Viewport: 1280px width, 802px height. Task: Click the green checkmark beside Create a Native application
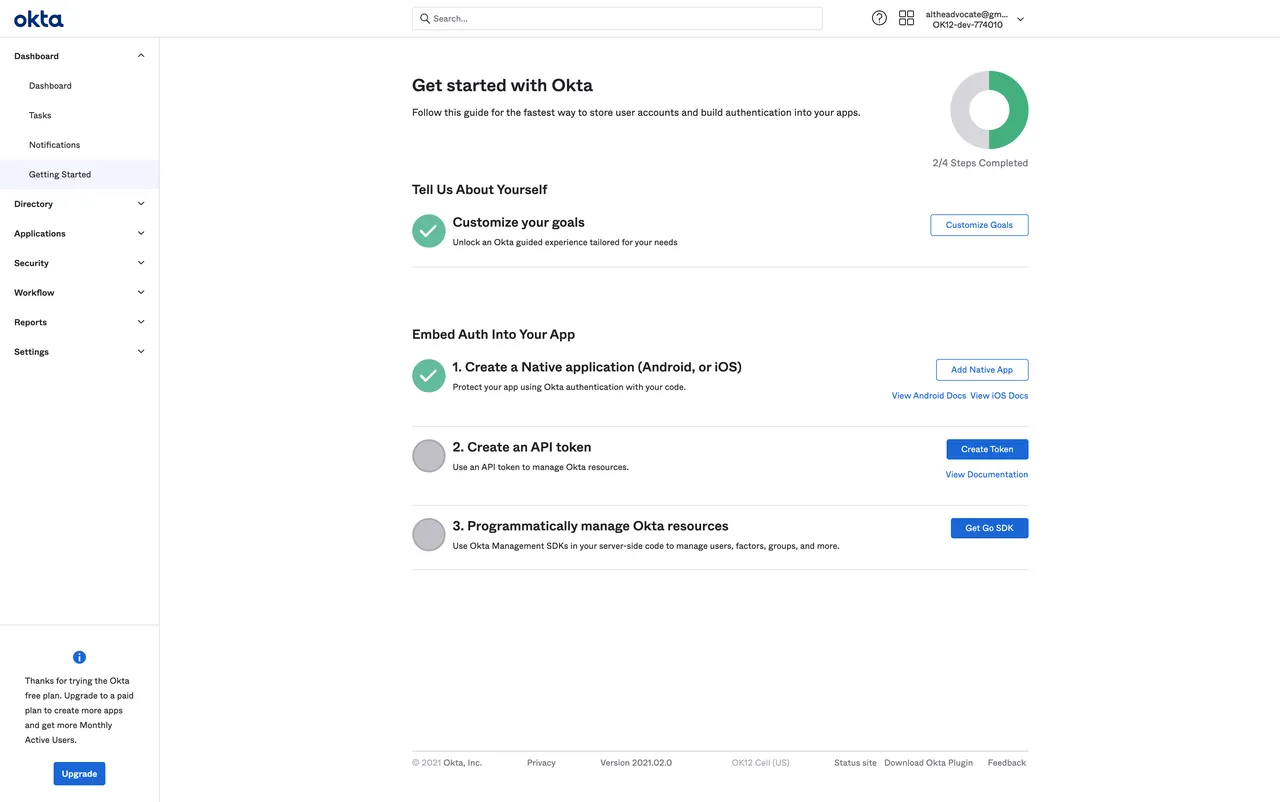[428, 376]
